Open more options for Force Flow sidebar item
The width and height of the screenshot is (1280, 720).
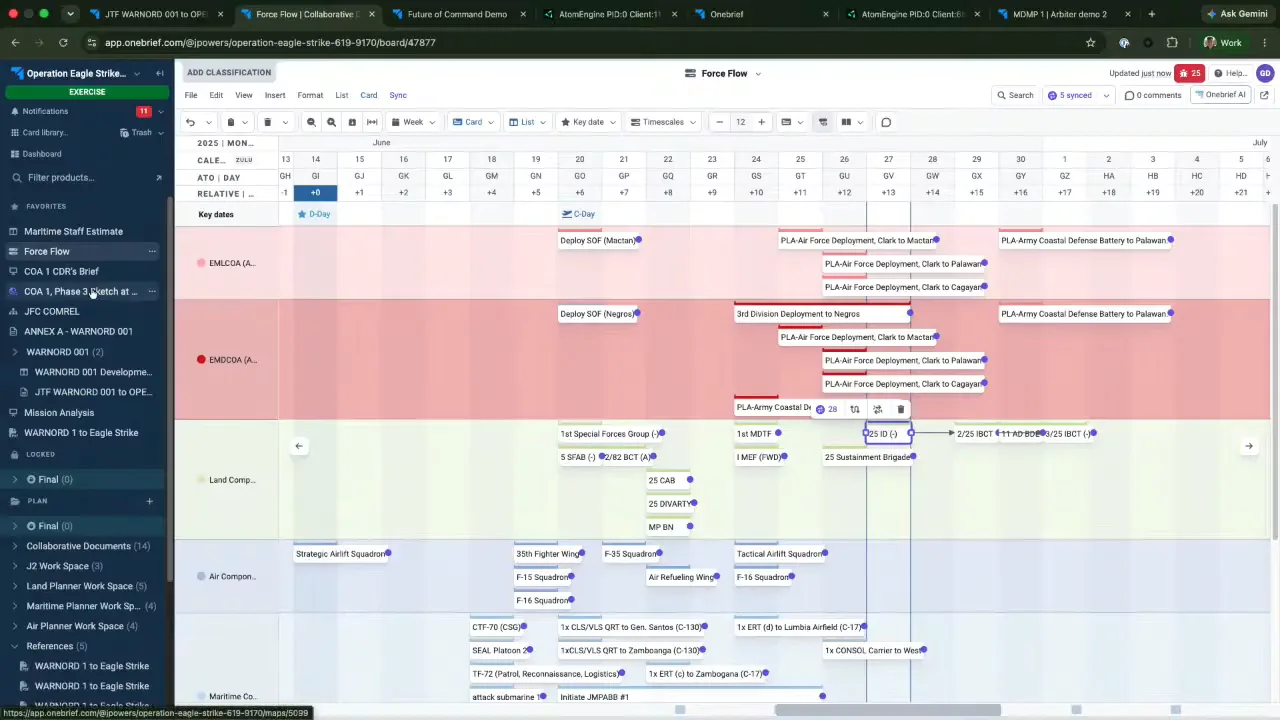click(x=152, y=252)
